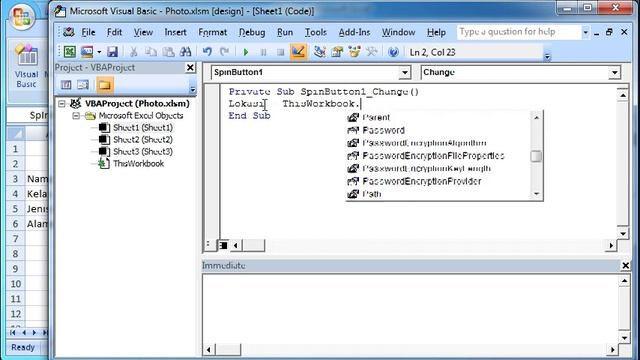Click the Visual Basic ribbon button in Excel
The image size is (640, 360).
click(x=26, y=66)
